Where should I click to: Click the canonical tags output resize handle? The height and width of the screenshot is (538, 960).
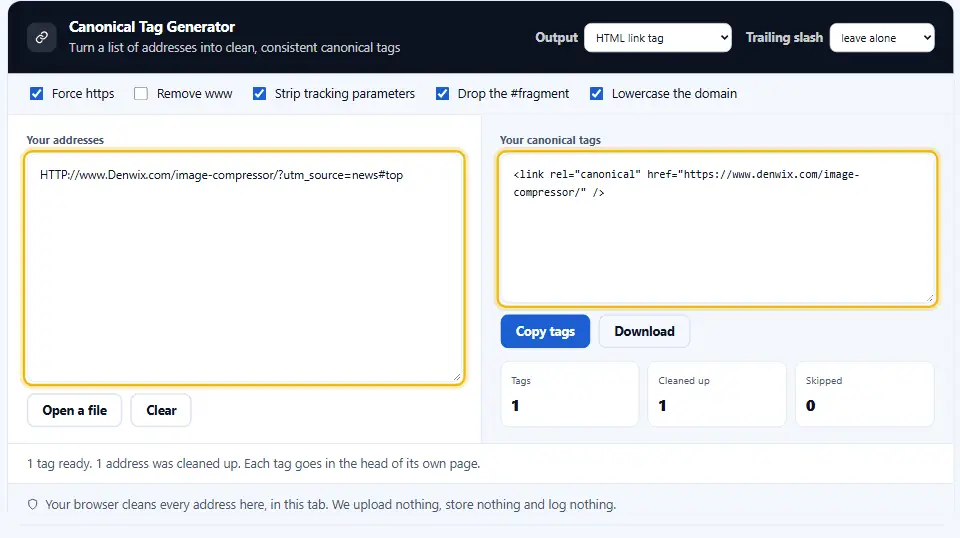(929, 298)
